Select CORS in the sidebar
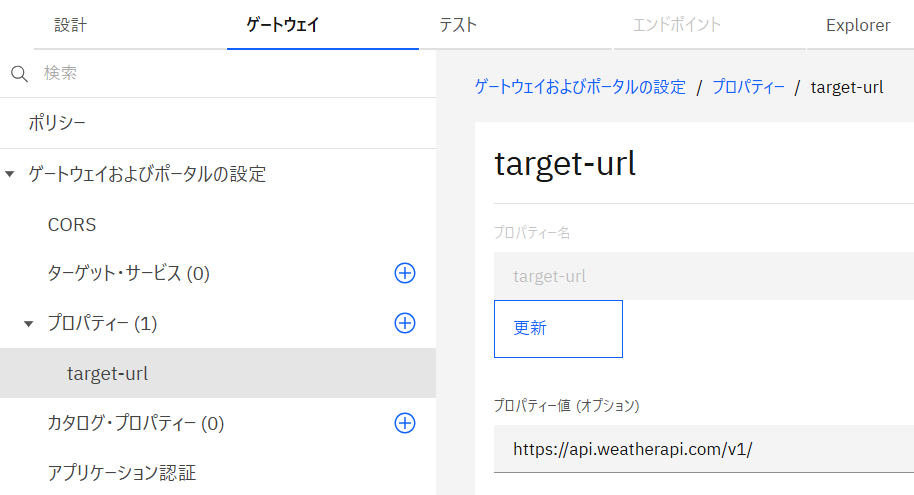The width and height of the screenshot is (914, 495). point(218,224)
